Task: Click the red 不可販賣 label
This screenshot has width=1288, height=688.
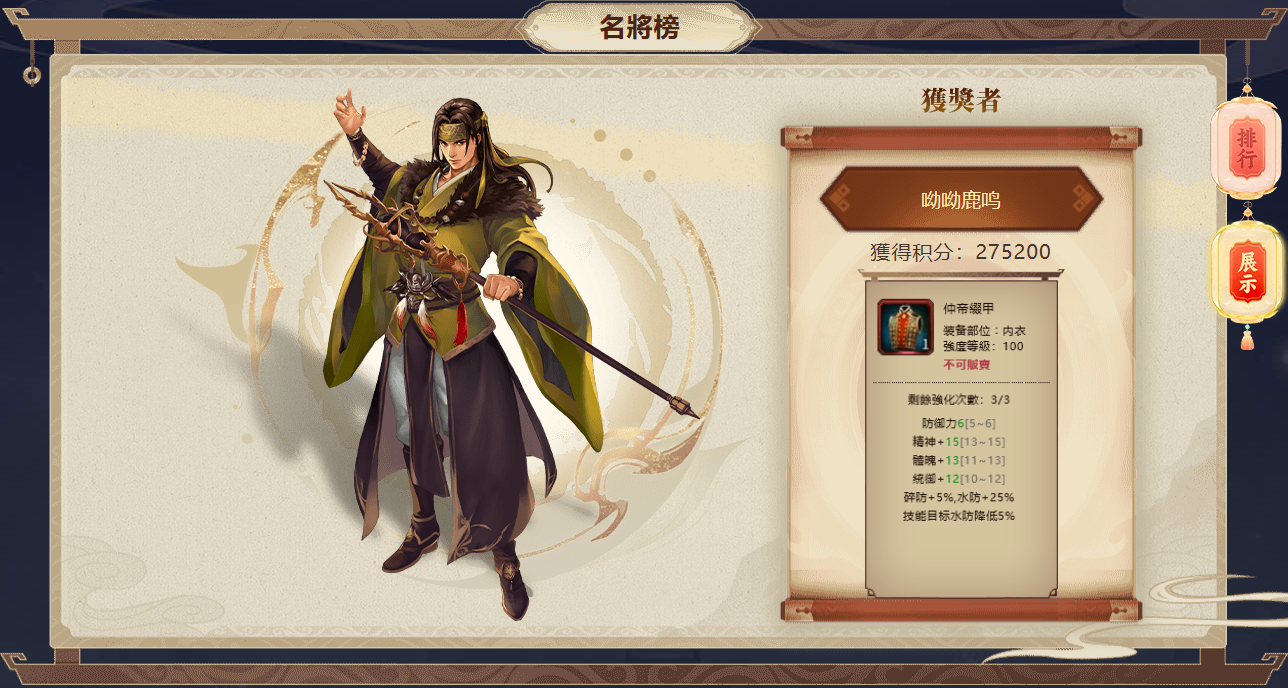Action: click(966, 365)
